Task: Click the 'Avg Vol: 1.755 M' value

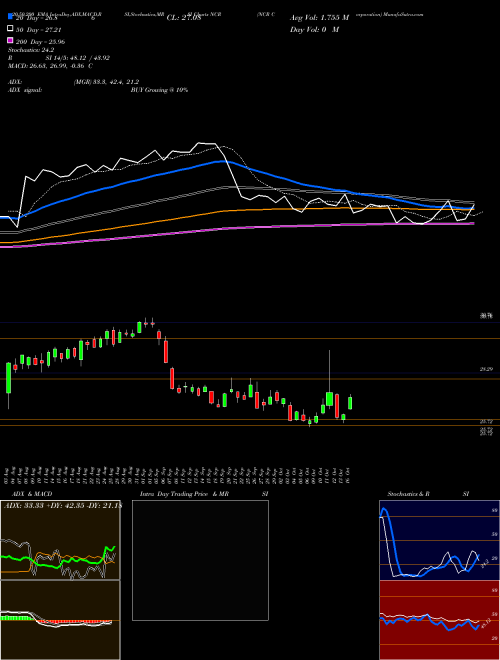Action: click(x=319, y=18)
